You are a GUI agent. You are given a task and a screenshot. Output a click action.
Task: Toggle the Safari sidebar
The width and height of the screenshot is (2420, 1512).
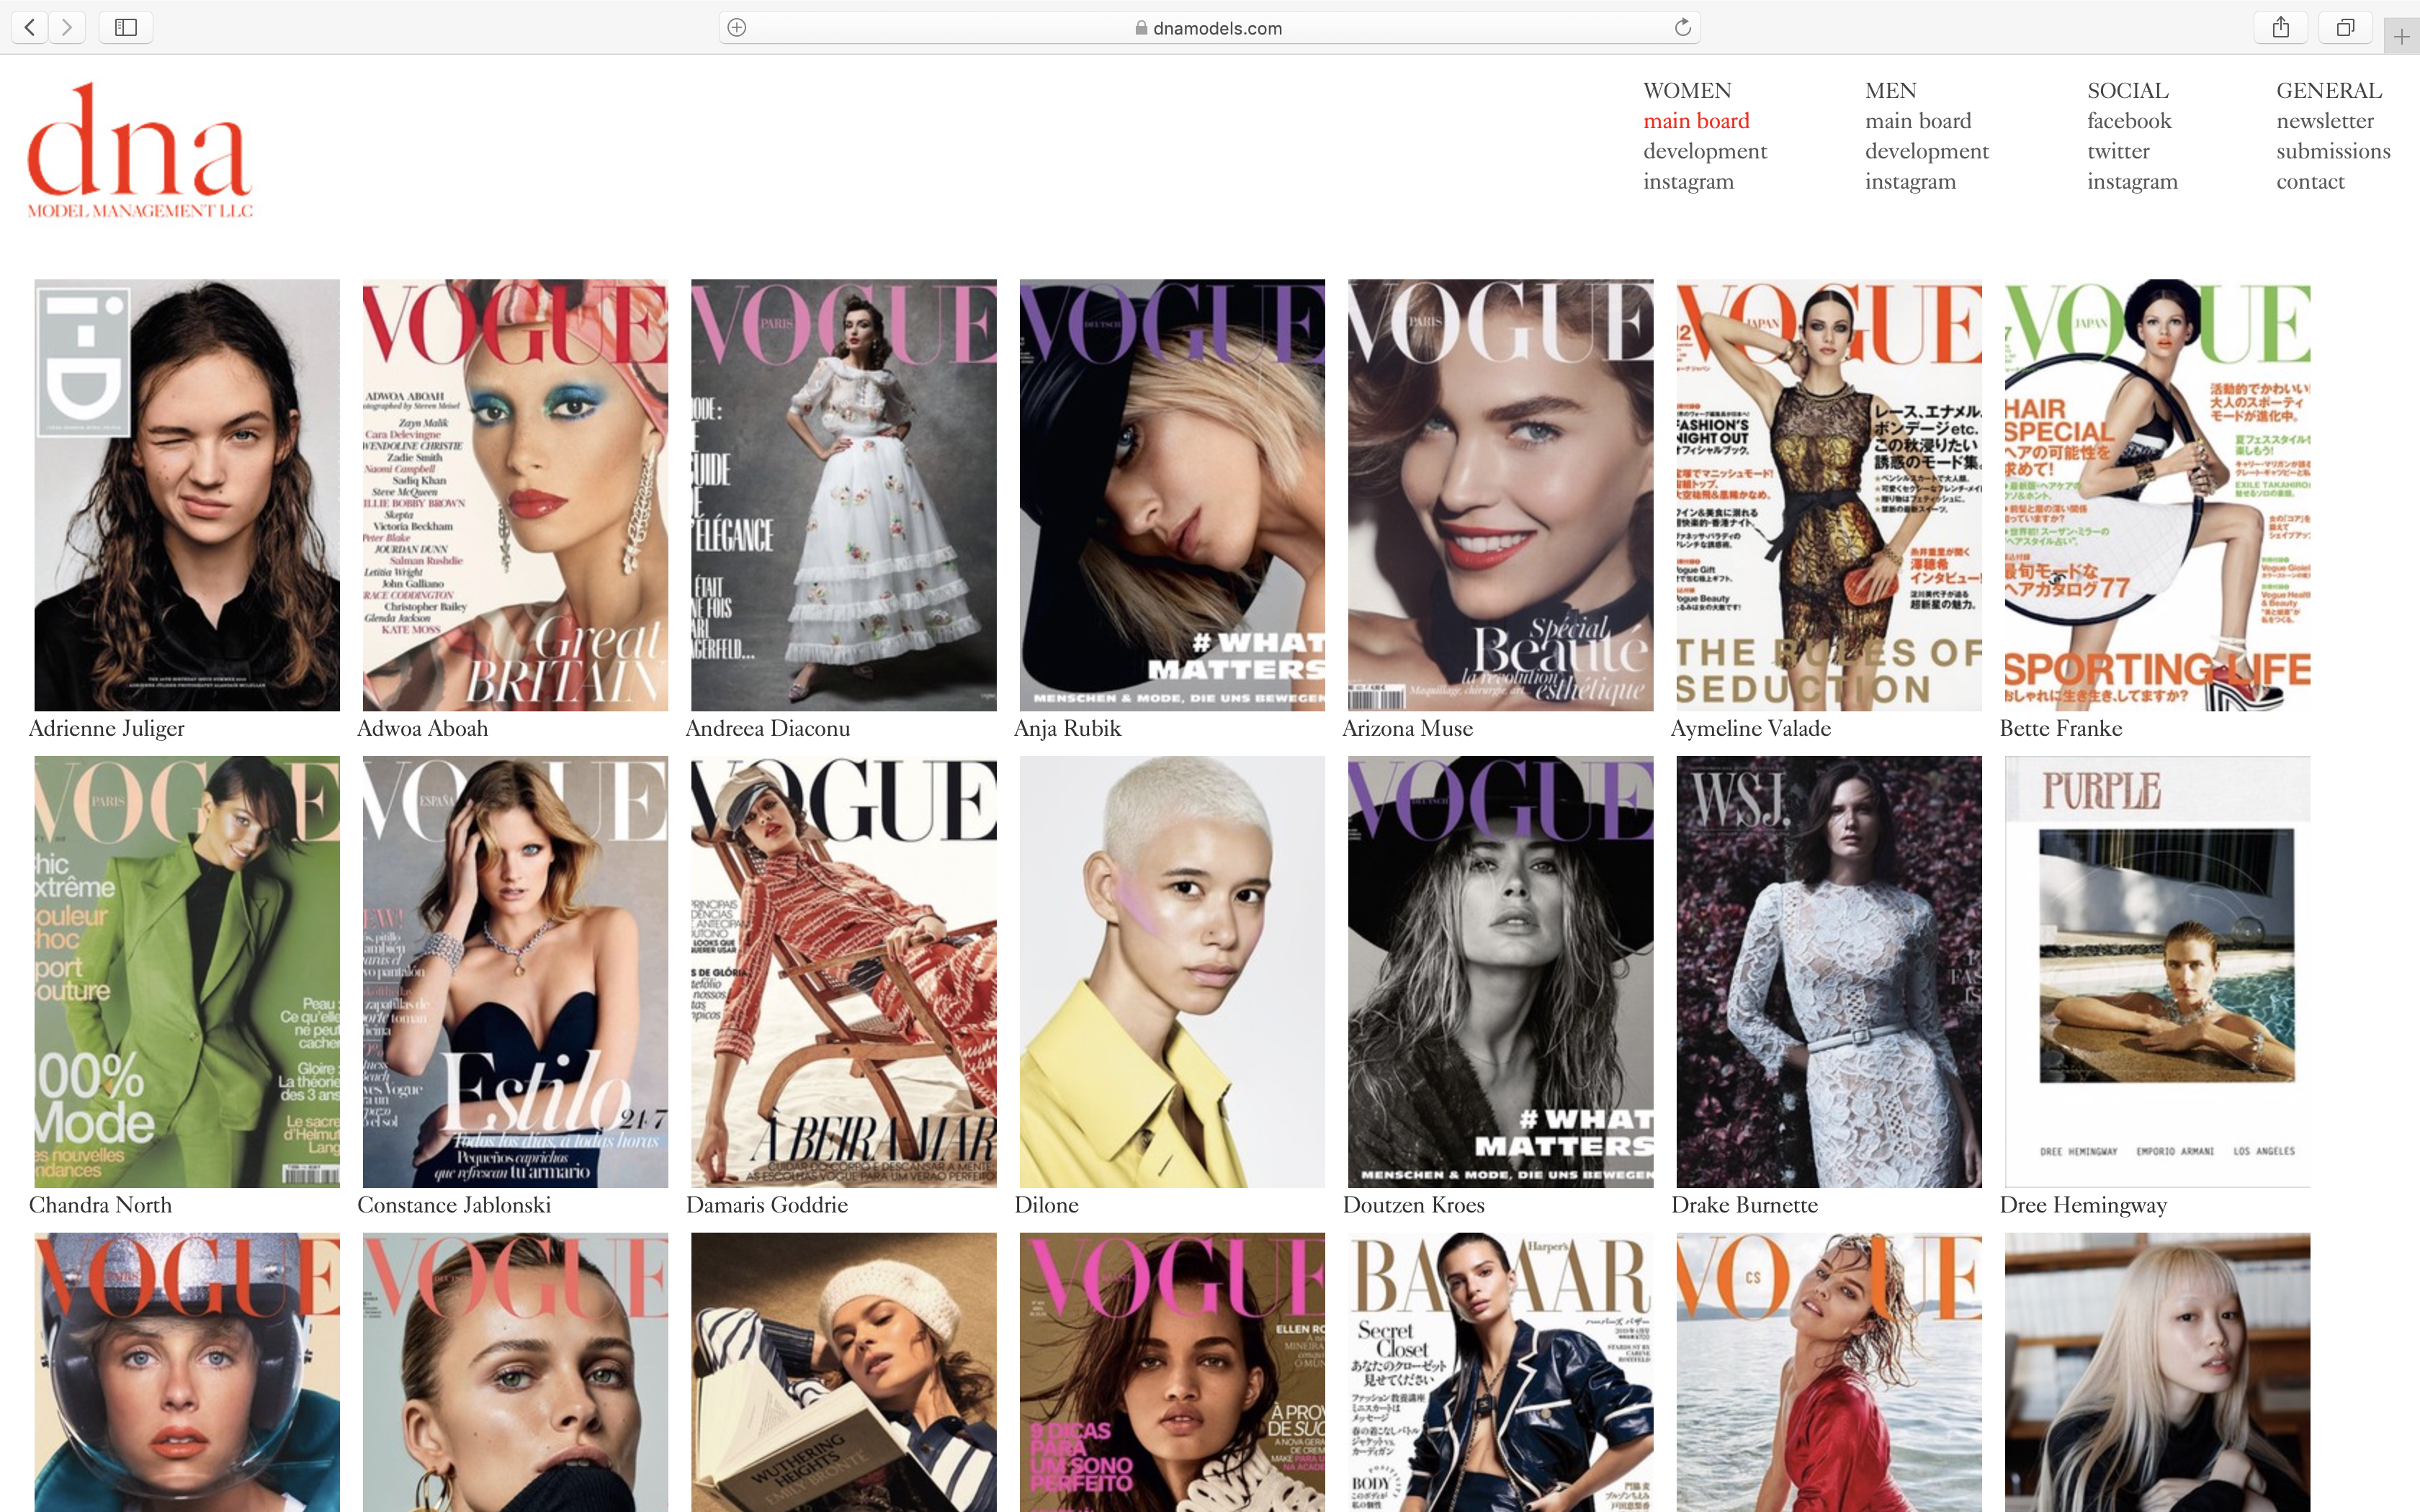(x=126, y=27)
